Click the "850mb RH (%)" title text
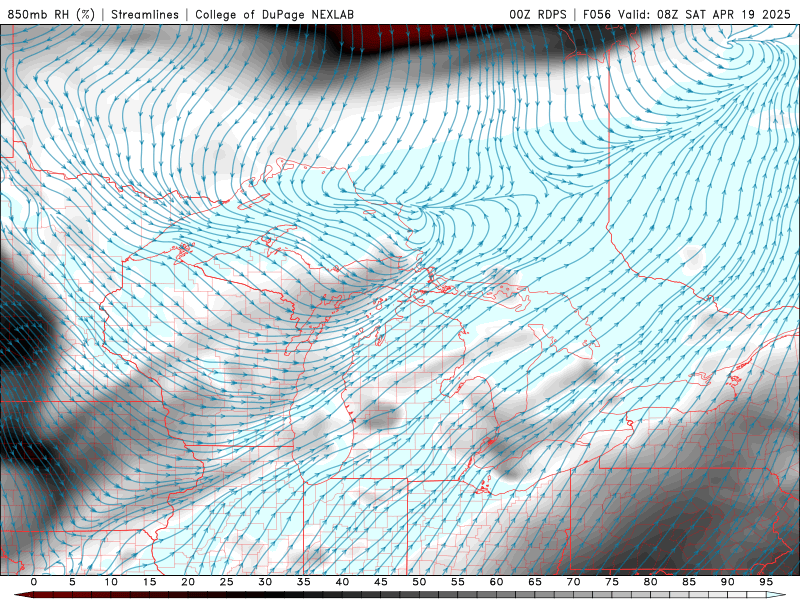 click(x=51, y=14)
